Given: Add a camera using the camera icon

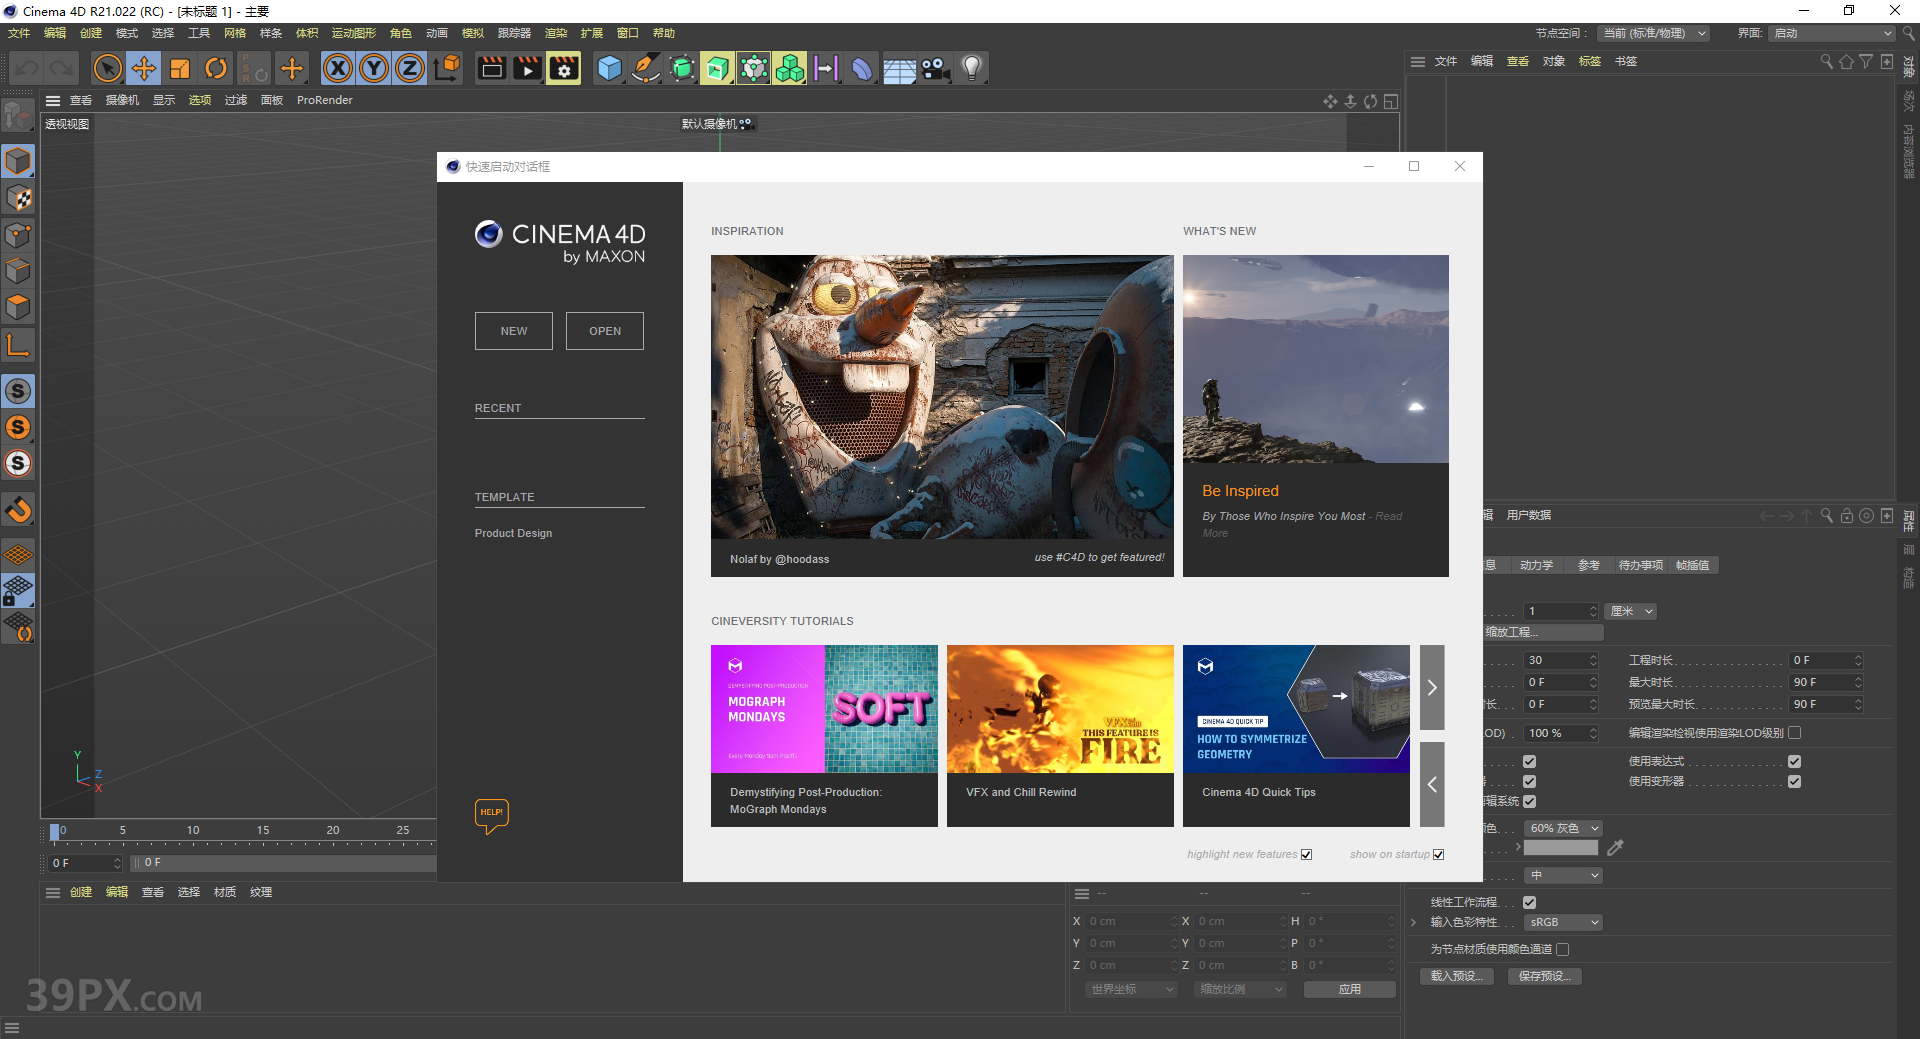Looking at the screenshot, I should [935, 68].
